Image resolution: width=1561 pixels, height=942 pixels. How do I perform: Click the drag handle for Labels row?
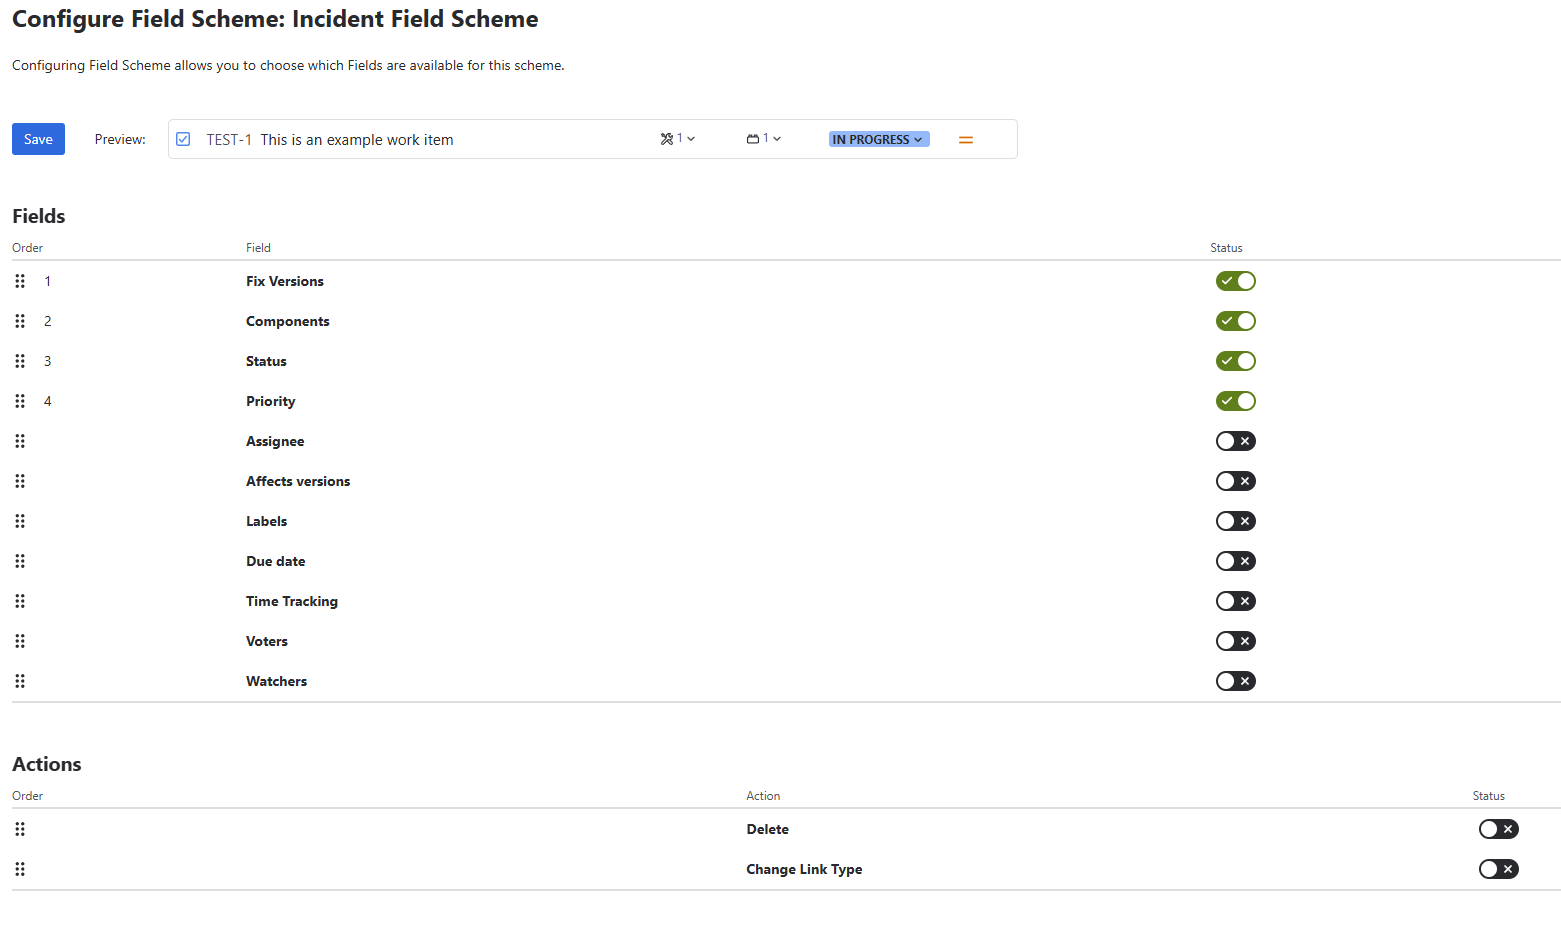pos(20,521)
